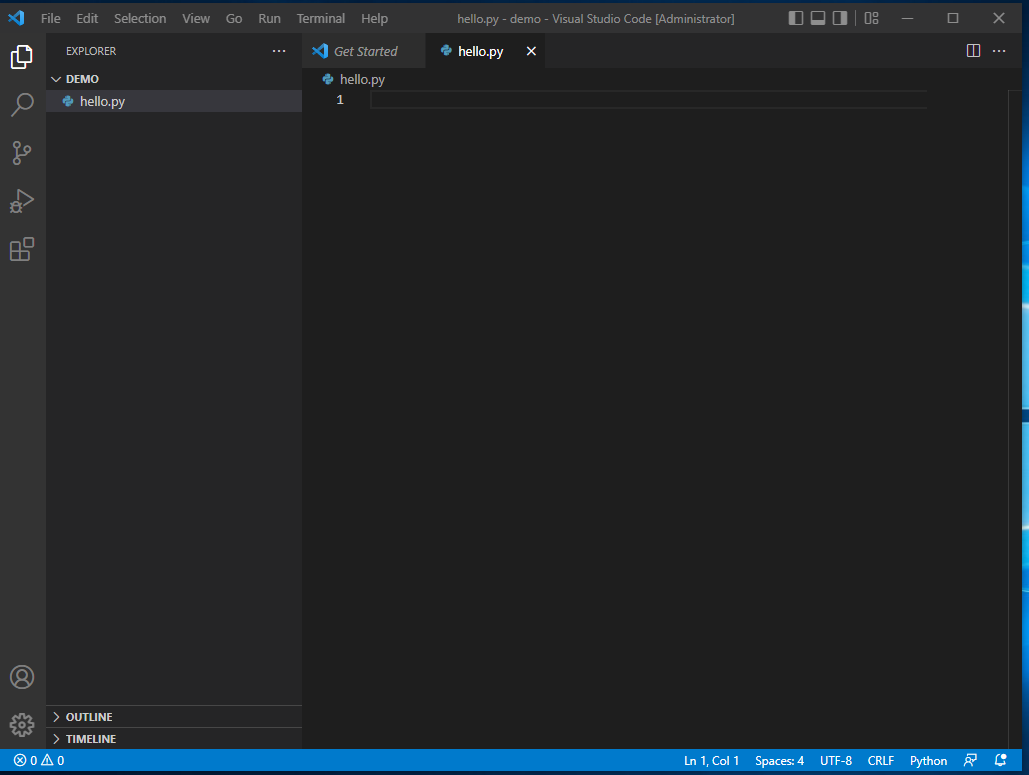This screenshot has height=775, width=1029.
Task: Expand the TIMELINE section
Action: pyautogui.click(x=174, y=739)
